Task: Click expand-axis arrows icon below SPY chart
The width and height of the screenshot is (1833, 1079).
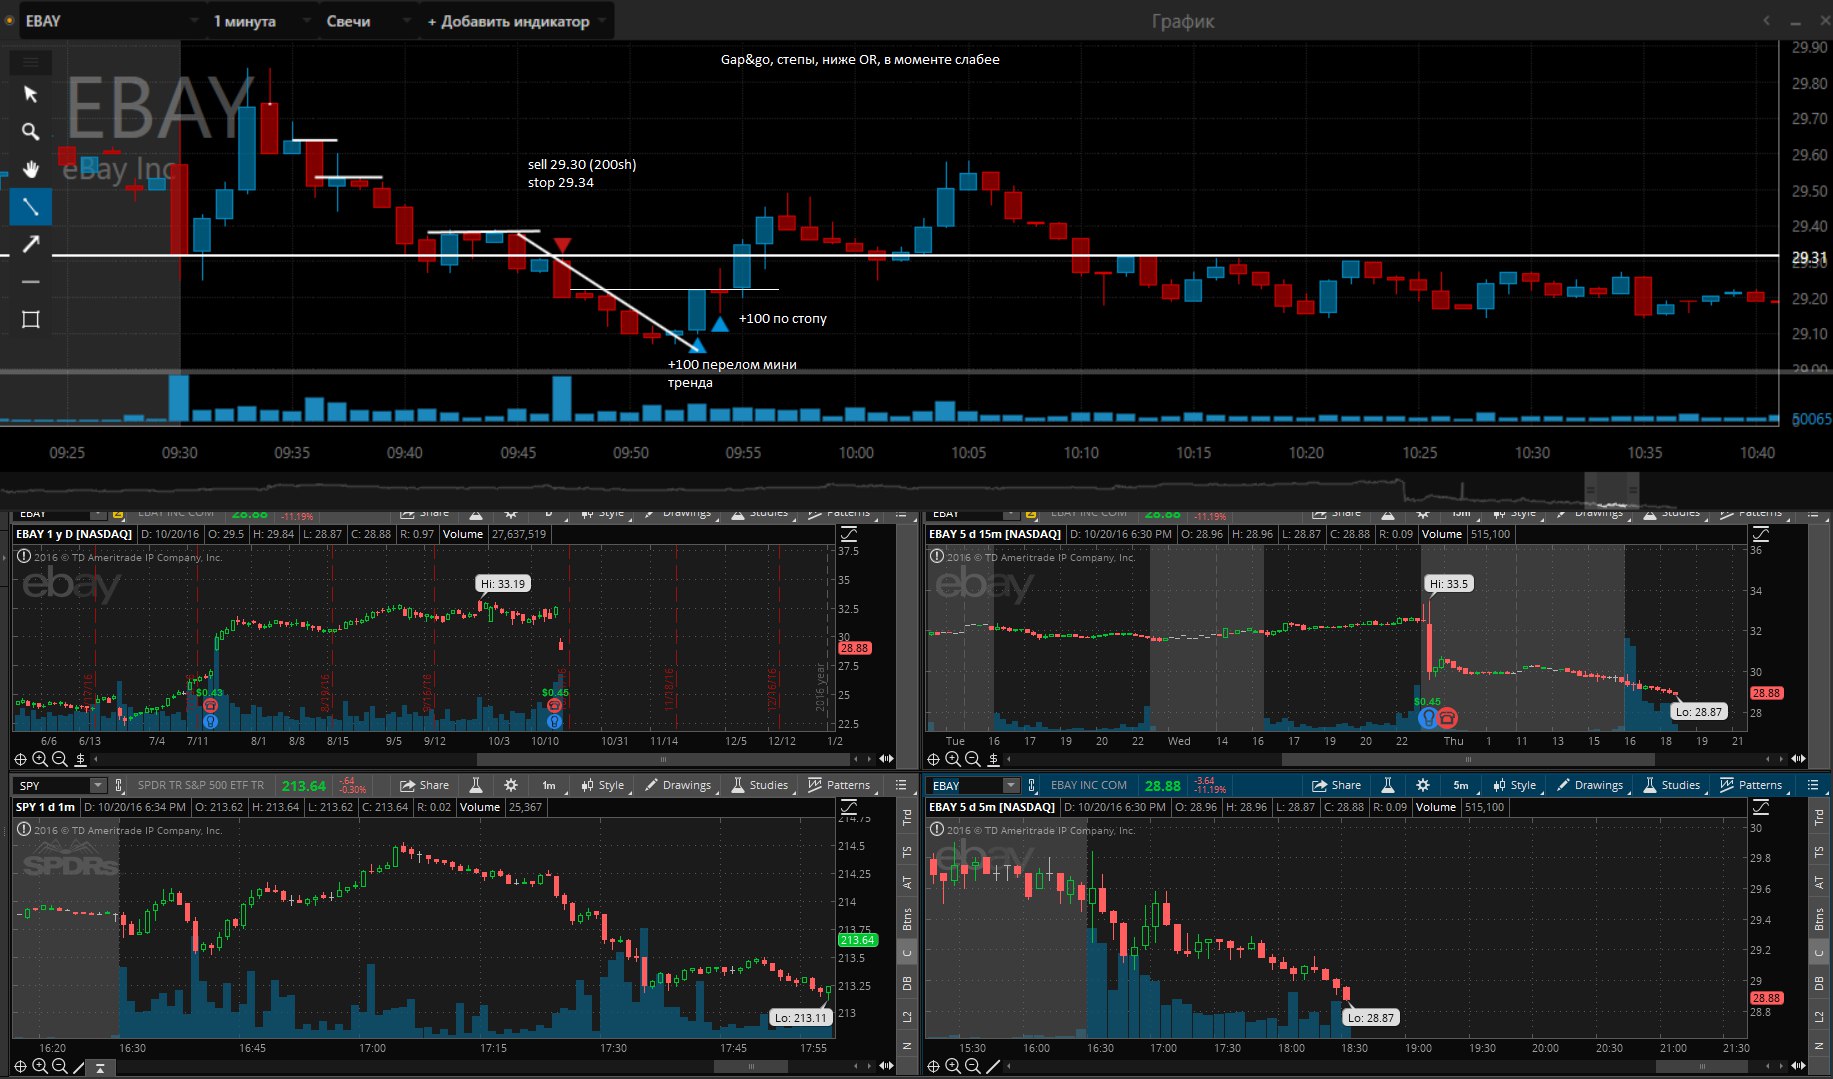Action: point(887,1066)
